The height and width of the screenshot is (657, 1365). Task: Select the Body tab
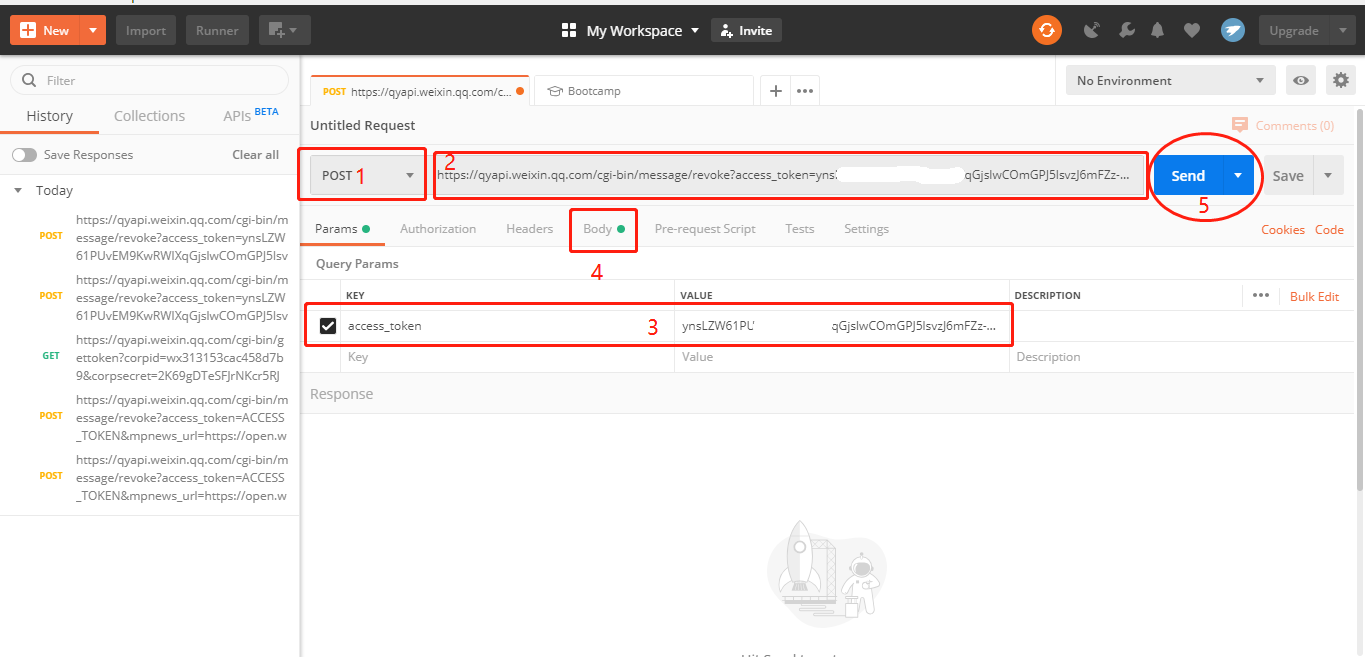(x=603, y=229)
